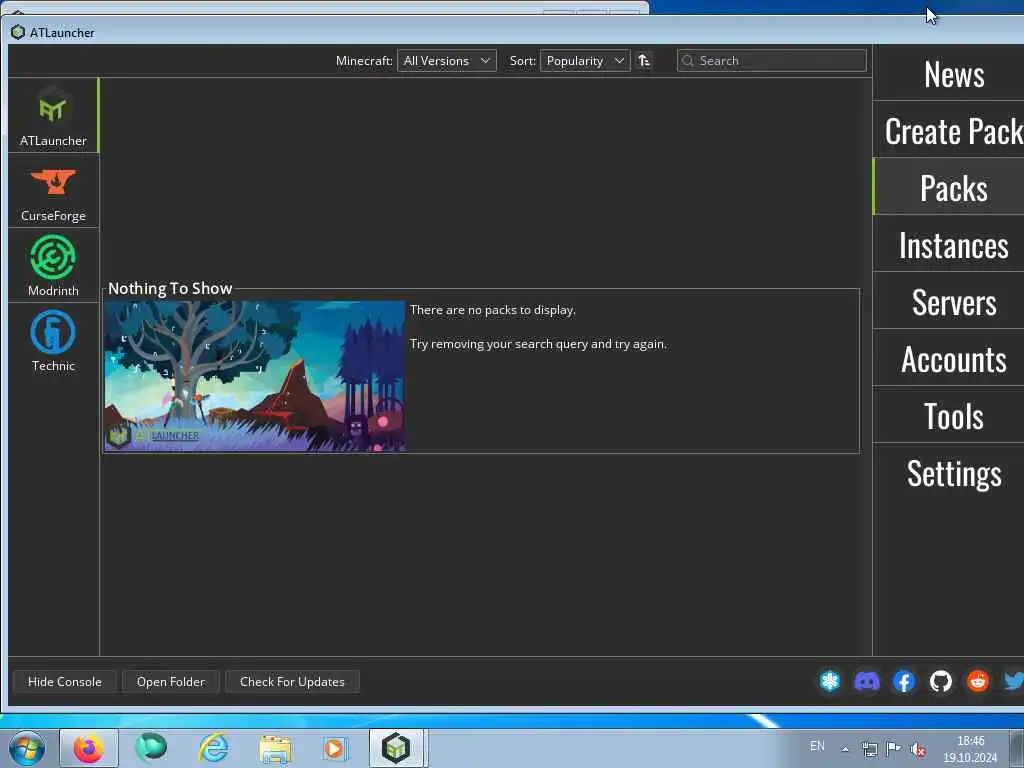Click the 'There are no packs to display.' text
The height and width of the screenshot is (768, 1024).
click(492, 310)
